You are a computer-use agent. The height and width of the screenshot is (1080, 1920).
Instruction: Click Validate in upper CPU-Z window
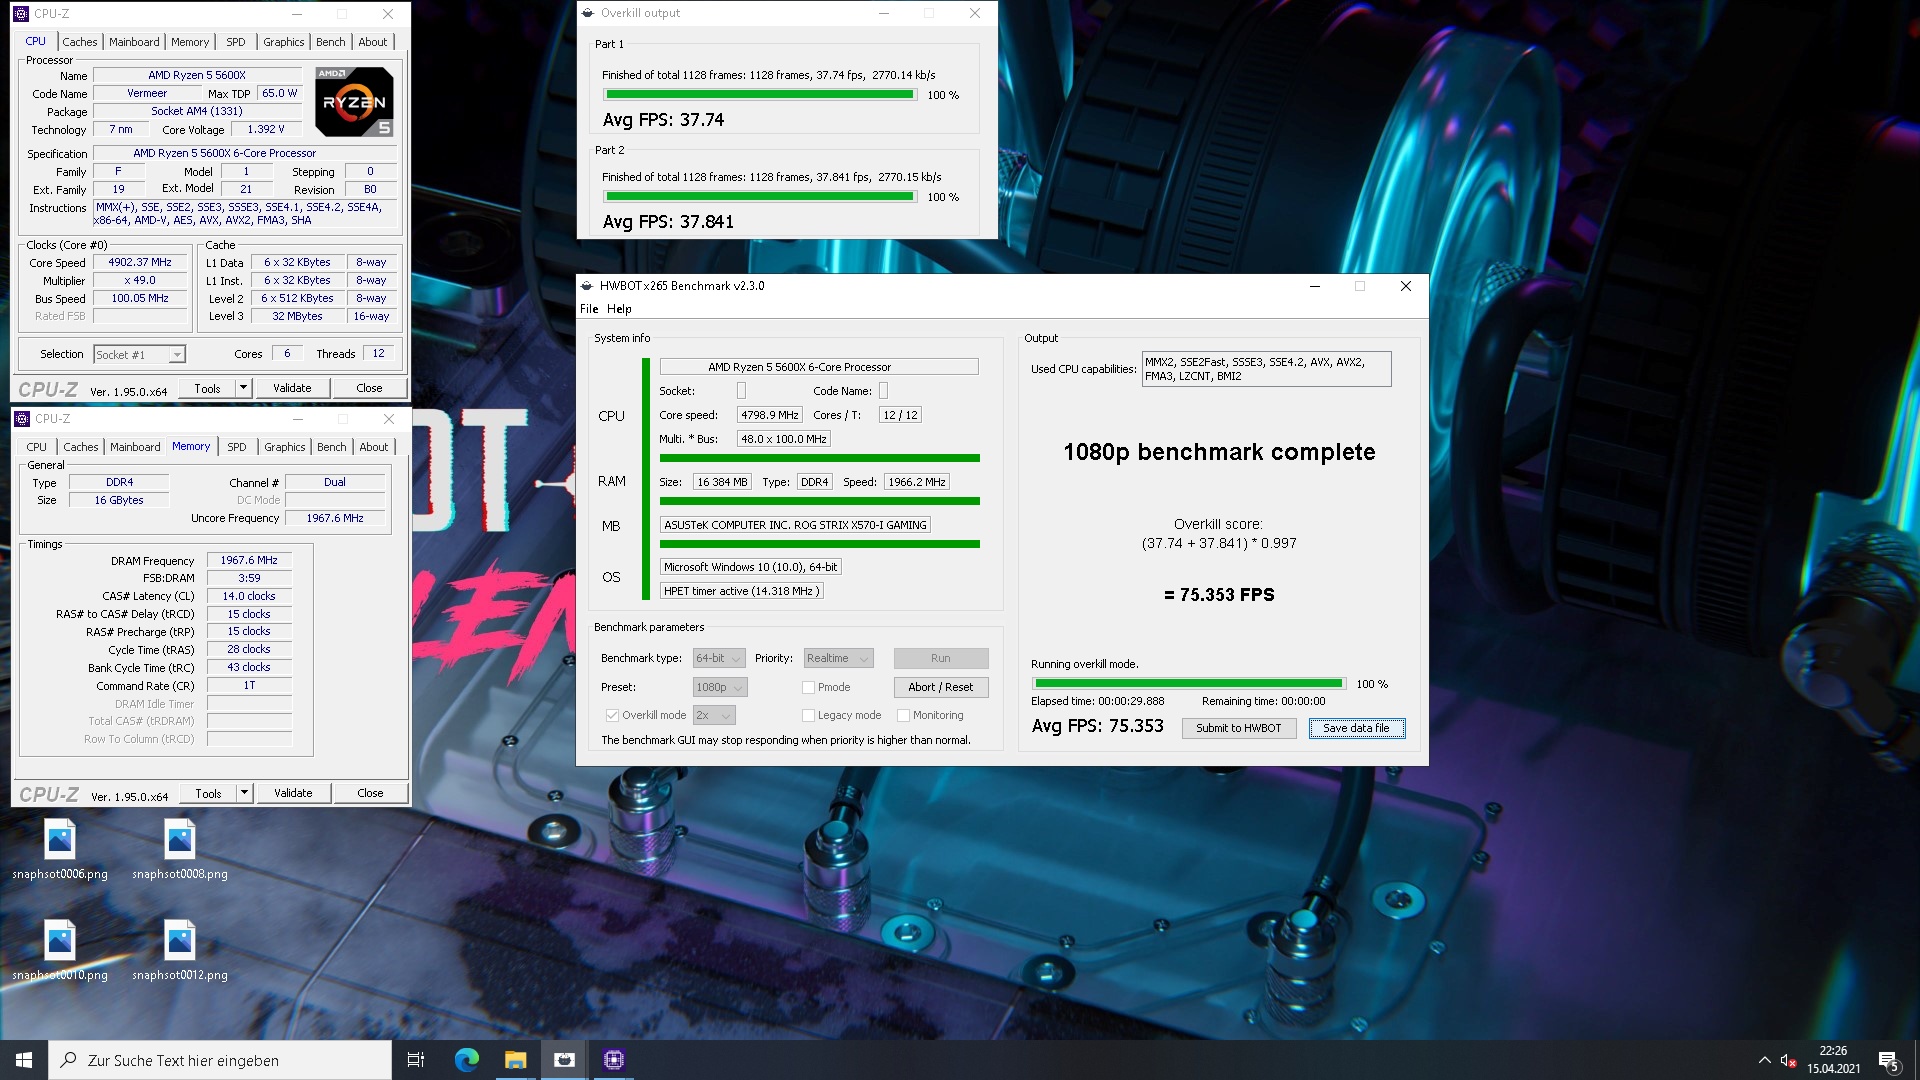pos(292,388)
